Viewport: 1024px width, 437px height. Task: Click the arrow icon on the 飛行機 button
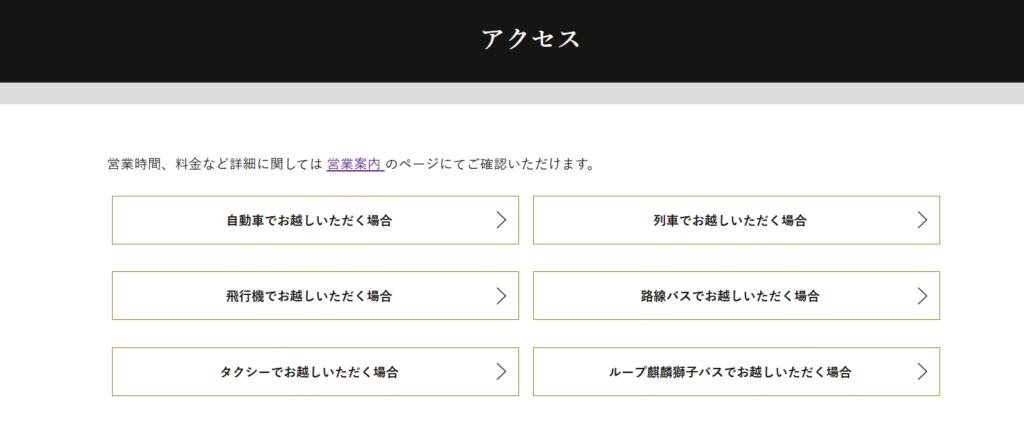coord(502,296)
